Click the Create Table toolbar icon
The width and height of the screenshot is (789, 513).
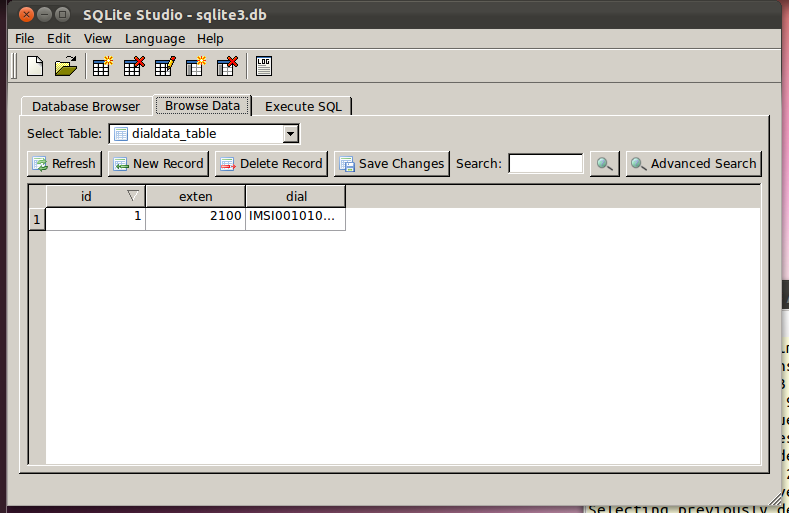point(102,67)
